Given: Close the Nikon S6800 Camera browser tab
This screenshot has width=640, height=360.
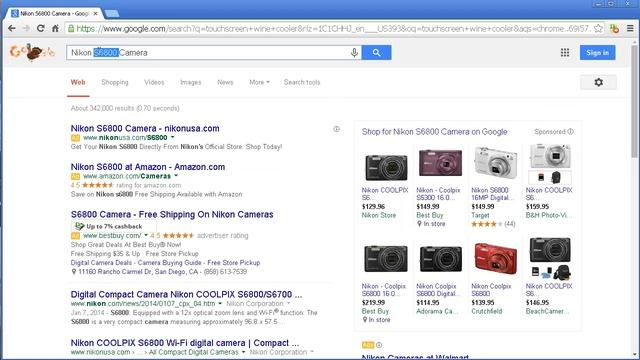Looking at the screenshot, I should (x=96, y=13).
